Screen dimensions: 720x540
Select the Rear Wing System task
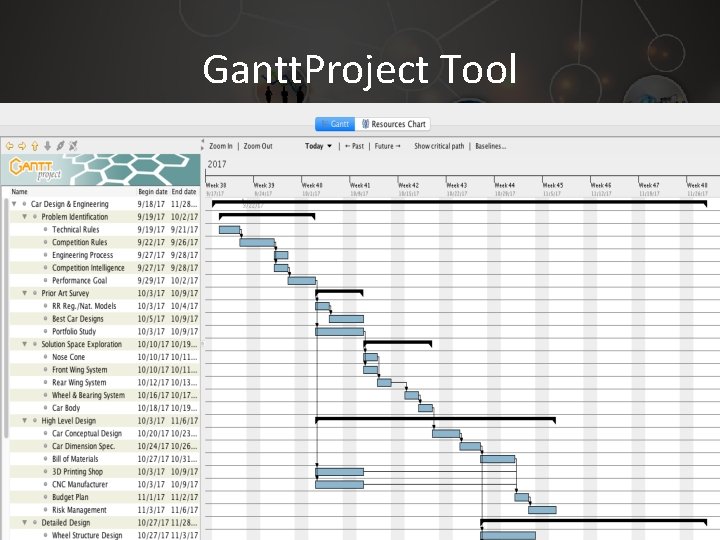pyautogui.click(x=105, y=382)
